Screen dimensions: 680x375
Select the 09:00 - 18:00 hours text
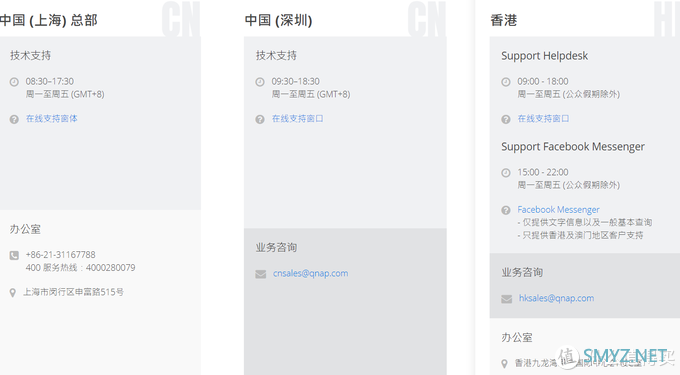click(543, 82)
